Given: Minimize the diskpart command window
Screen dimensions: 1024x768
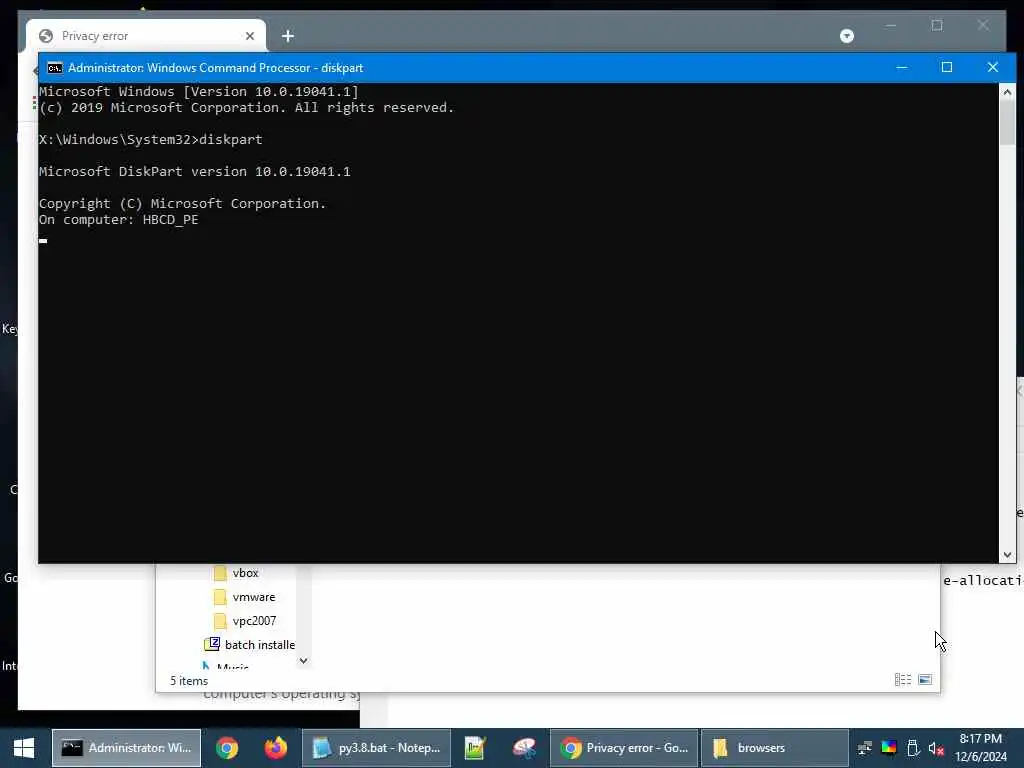Looking at the screenshot, I should [902, 67].
